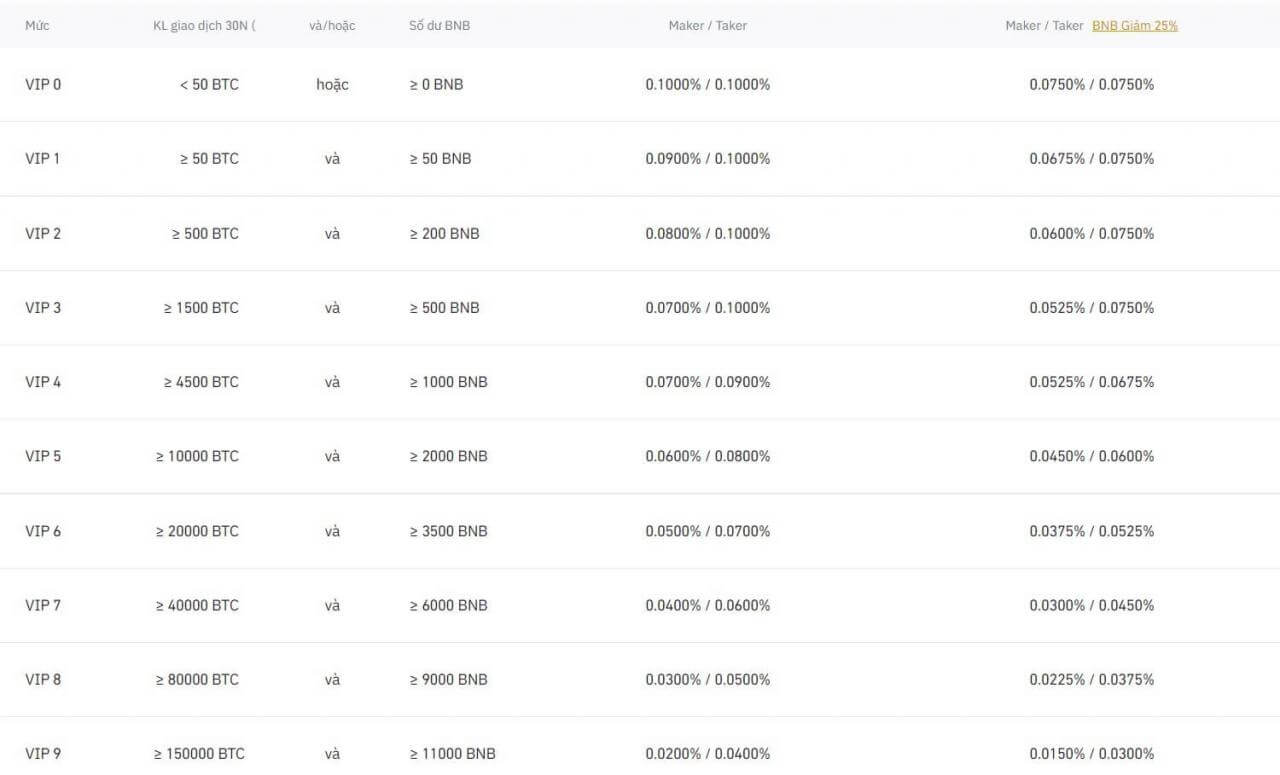Click the '≥ 40000 BTC' volume cell
The height and width of the screenshot is (775, 1280).
(197, 605)
